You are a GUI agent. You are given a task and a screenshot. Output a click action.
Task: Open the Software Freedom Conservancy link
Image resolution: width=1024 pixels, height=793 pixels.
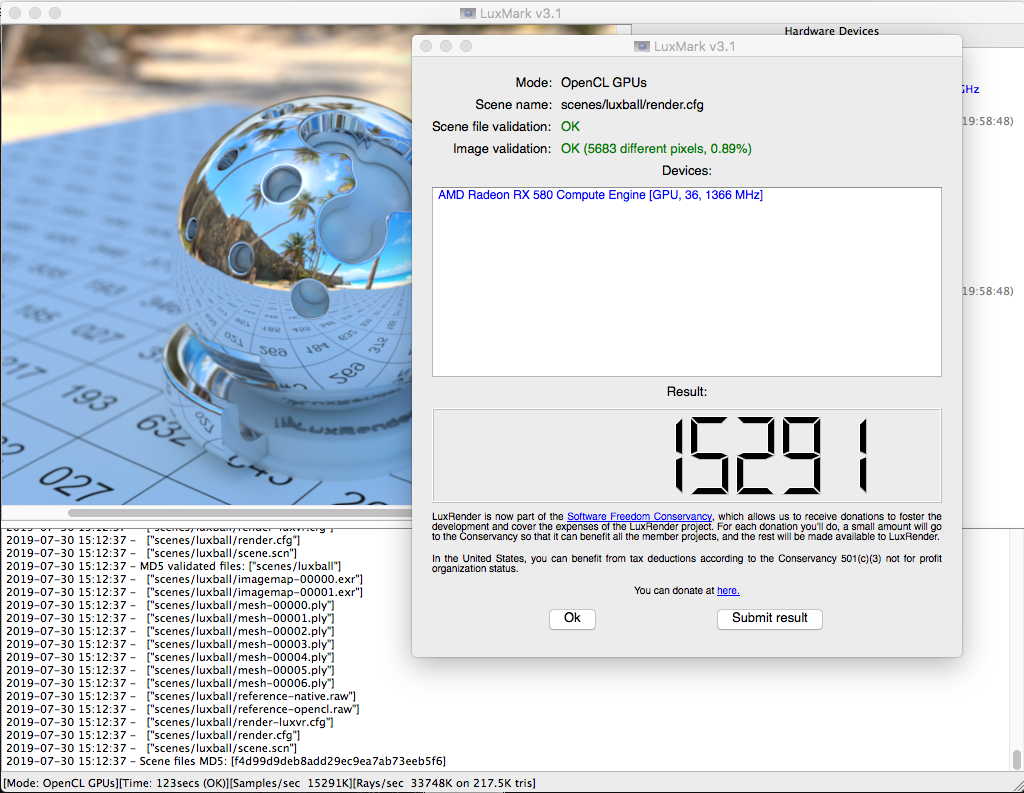click(639, 516)
